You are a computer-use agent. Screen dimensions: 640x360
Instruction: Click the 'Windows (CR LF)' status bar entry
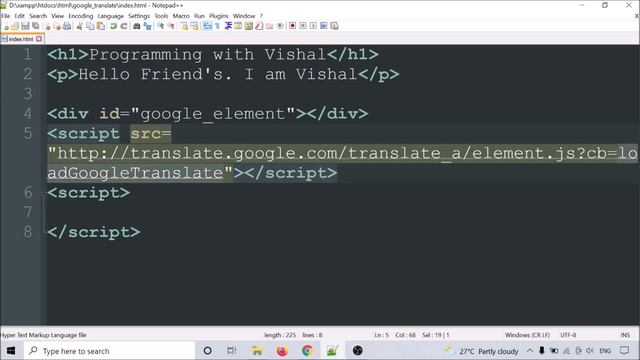click(x=527, y=335)
